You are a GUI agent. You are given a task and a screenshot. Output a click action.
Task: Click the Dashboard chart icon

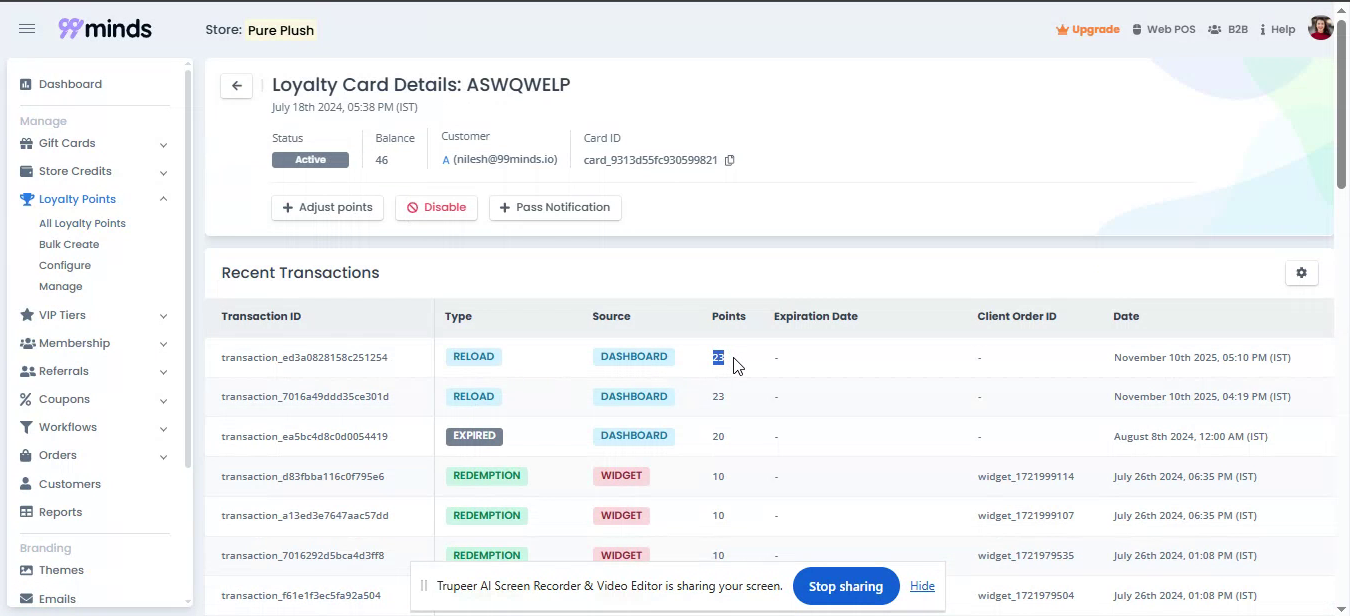coord(27,84)
